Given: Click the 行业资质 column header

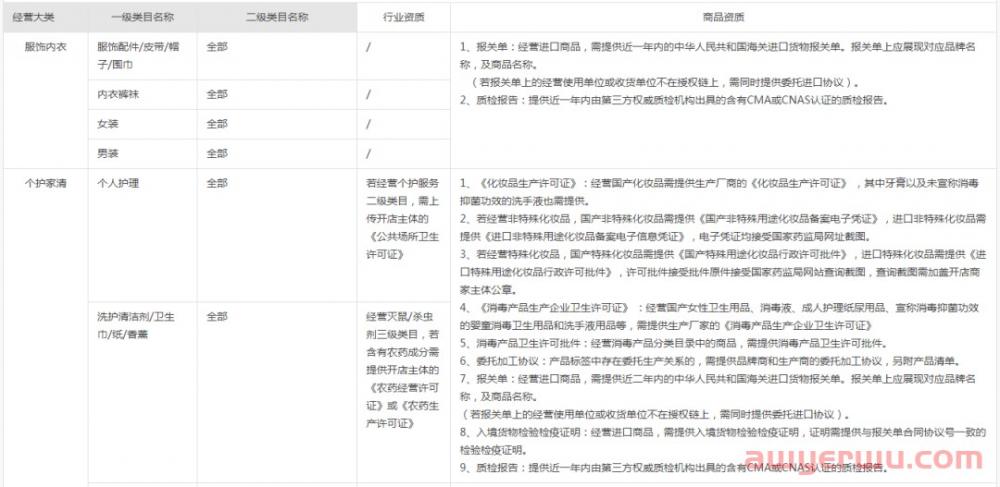Looking at the screenshot, I should click(x=403, y=17).
